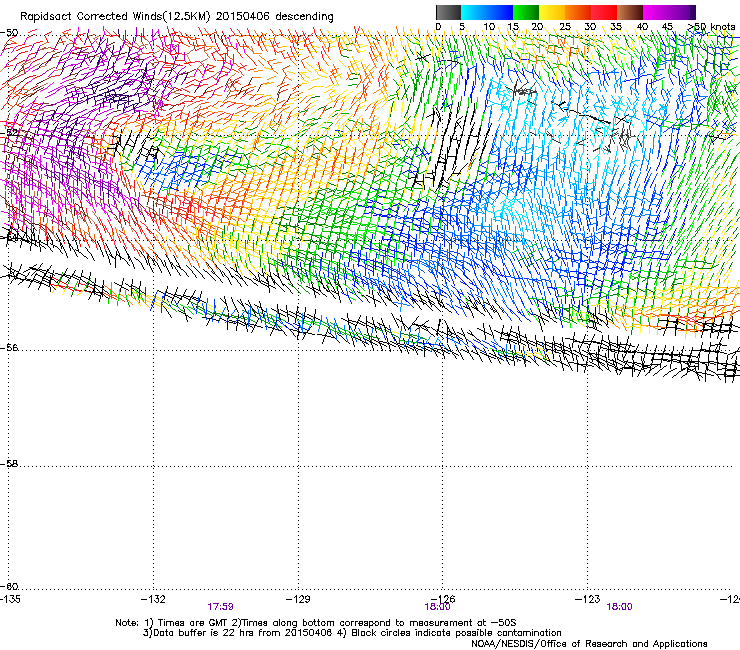This screenshot has height=650, width=740.
Task: Click the orange 25-30 knots legend swatch
Action: click(578, 12)
